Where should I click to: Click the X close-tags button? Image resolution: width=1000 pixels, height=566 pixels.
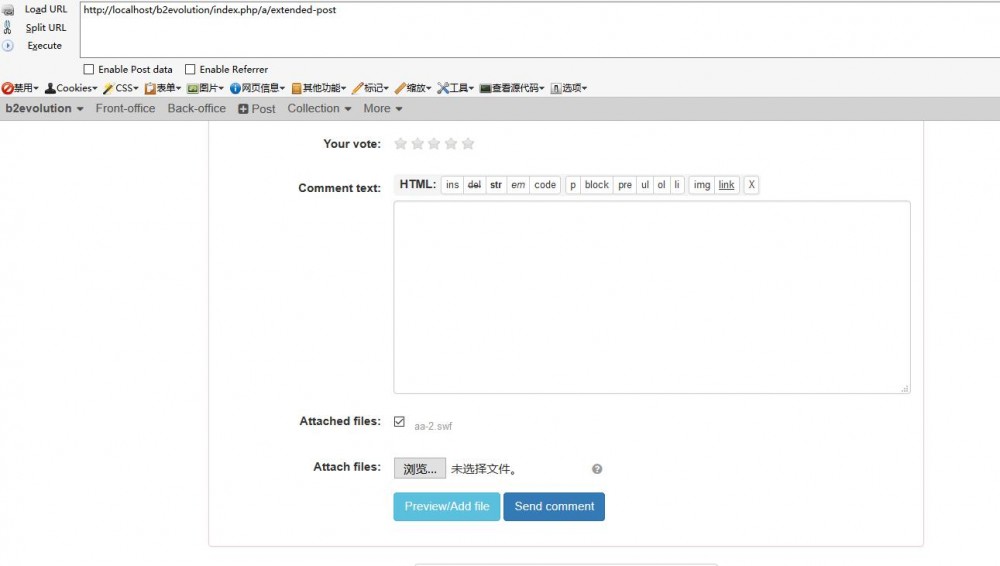(x=751, y=185)
